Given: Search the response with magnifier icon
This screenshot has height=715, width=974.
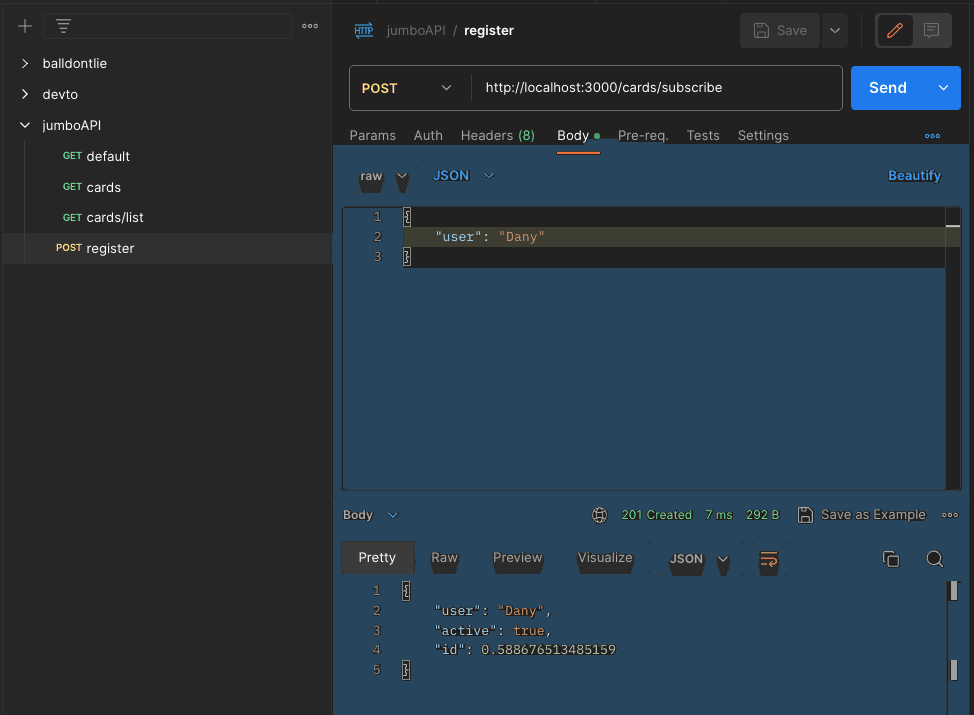Looking at the screenshot, I should [934, 559].
